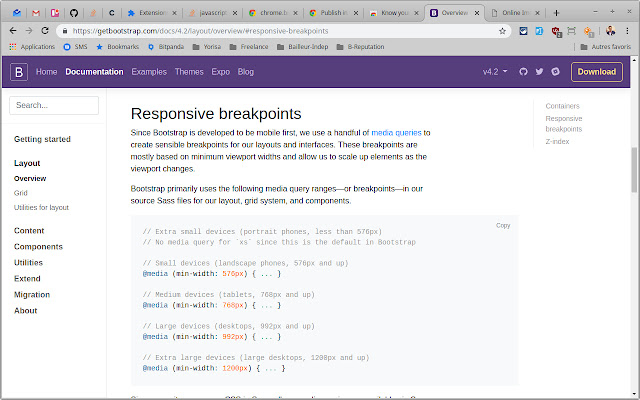Screen dimensions: 640x400
Task: Expand the Content sidebar section
Action: click(29, 231)
